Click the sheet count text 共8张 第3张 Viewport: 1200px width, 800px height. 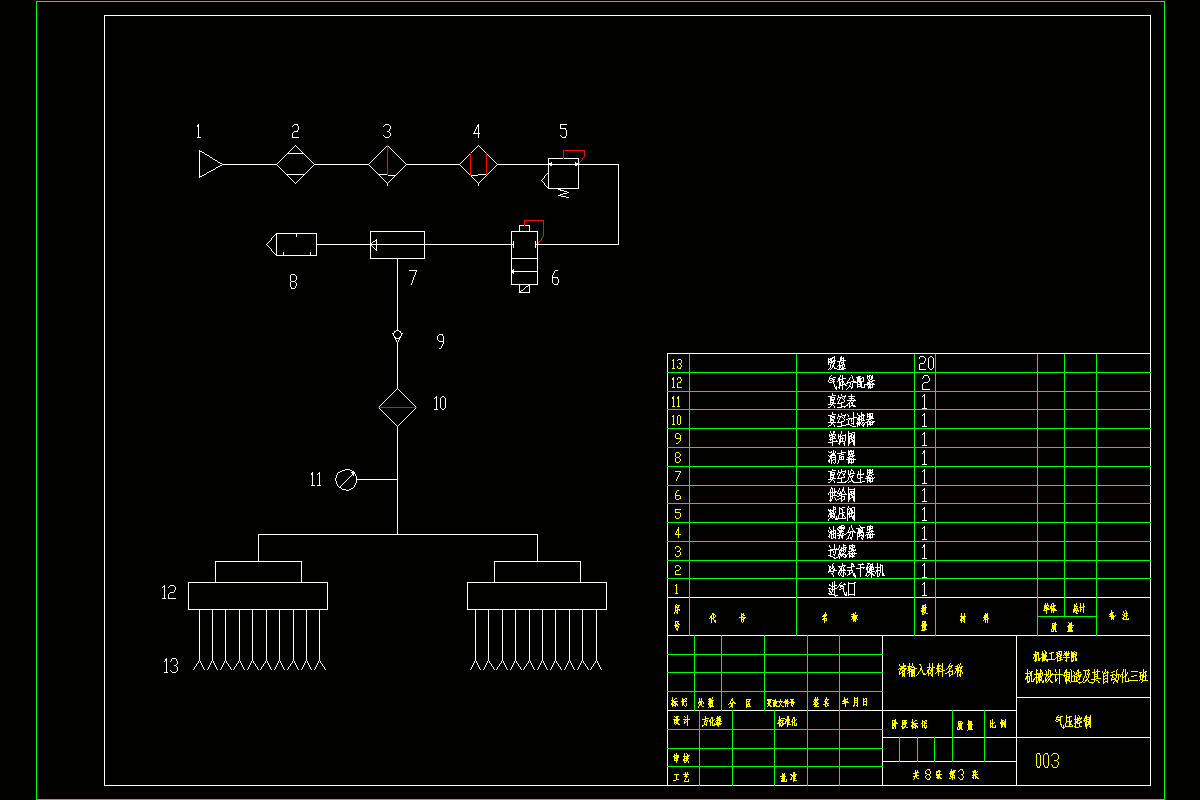(x=946, y=775)
